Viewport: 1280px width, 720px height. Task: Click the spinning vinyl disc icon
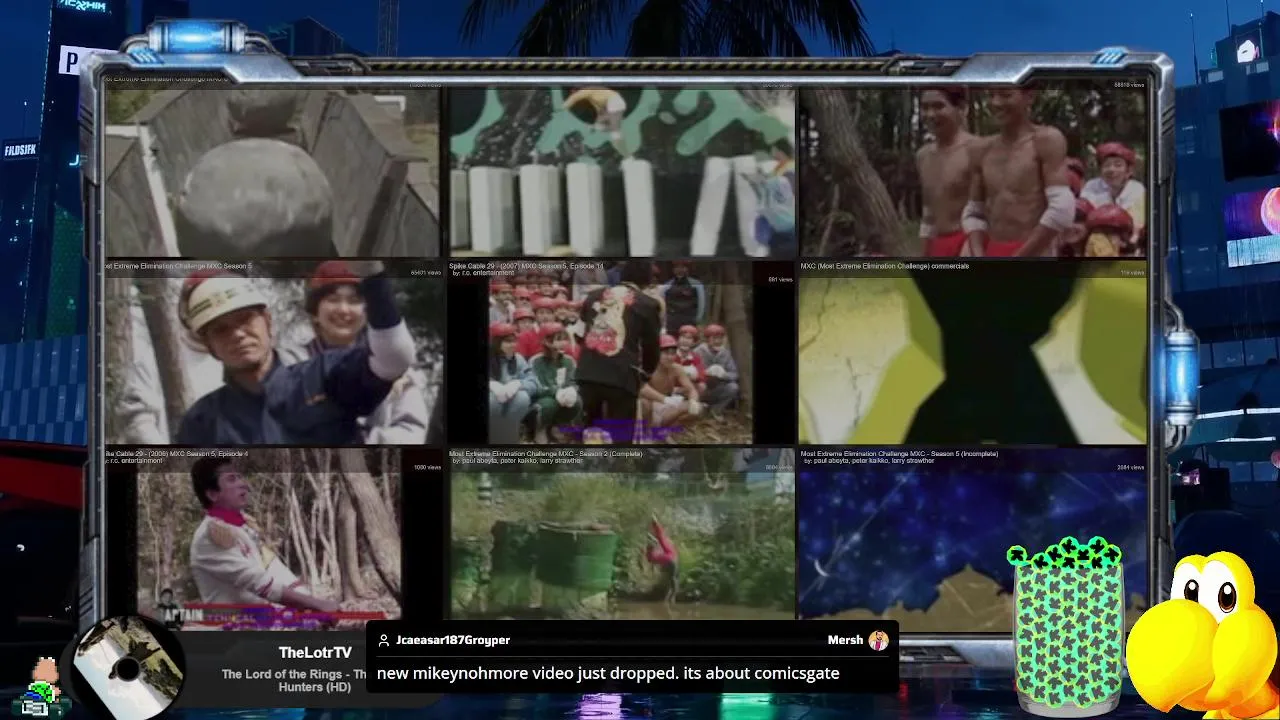click(x=128, y=667)
